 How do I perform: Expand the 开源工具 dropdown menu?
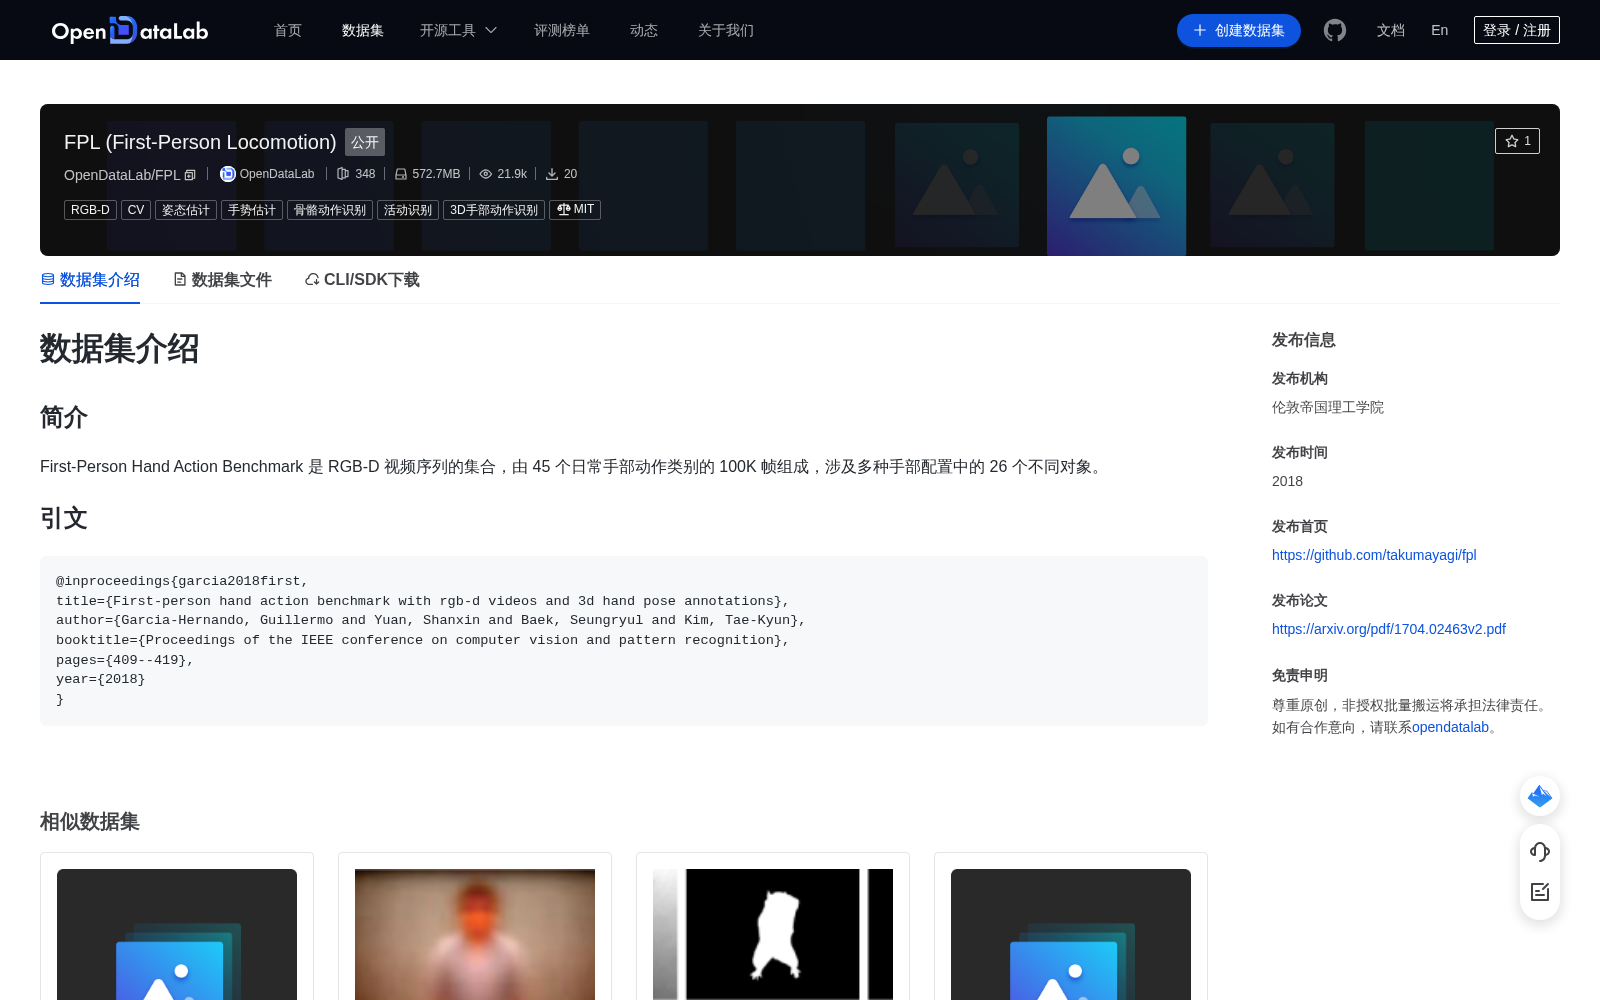click(x=458, y=30)
